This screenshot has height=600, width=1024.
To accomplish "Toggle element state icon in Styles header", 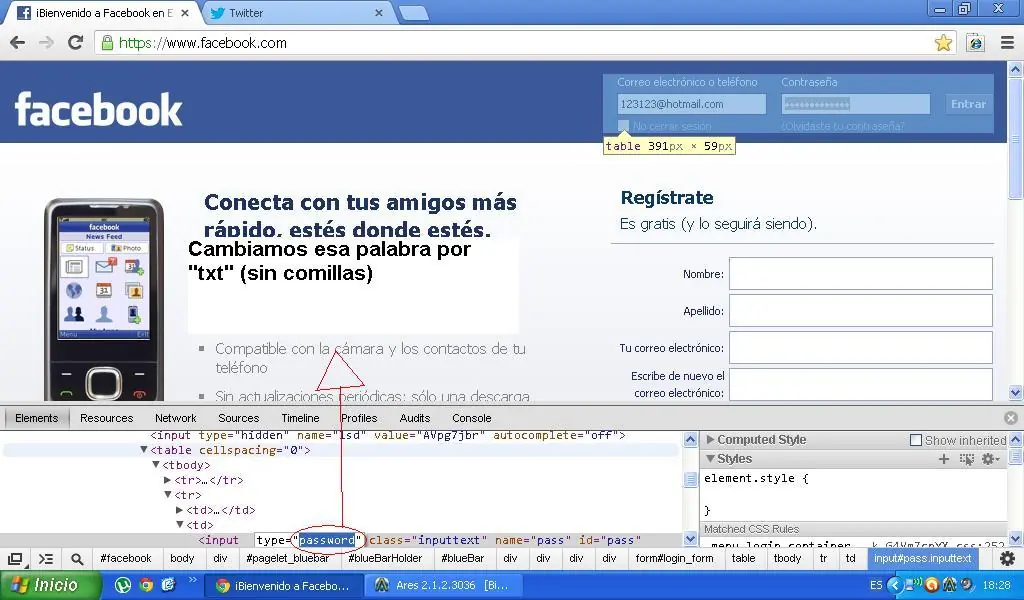I will click(967, 459).
